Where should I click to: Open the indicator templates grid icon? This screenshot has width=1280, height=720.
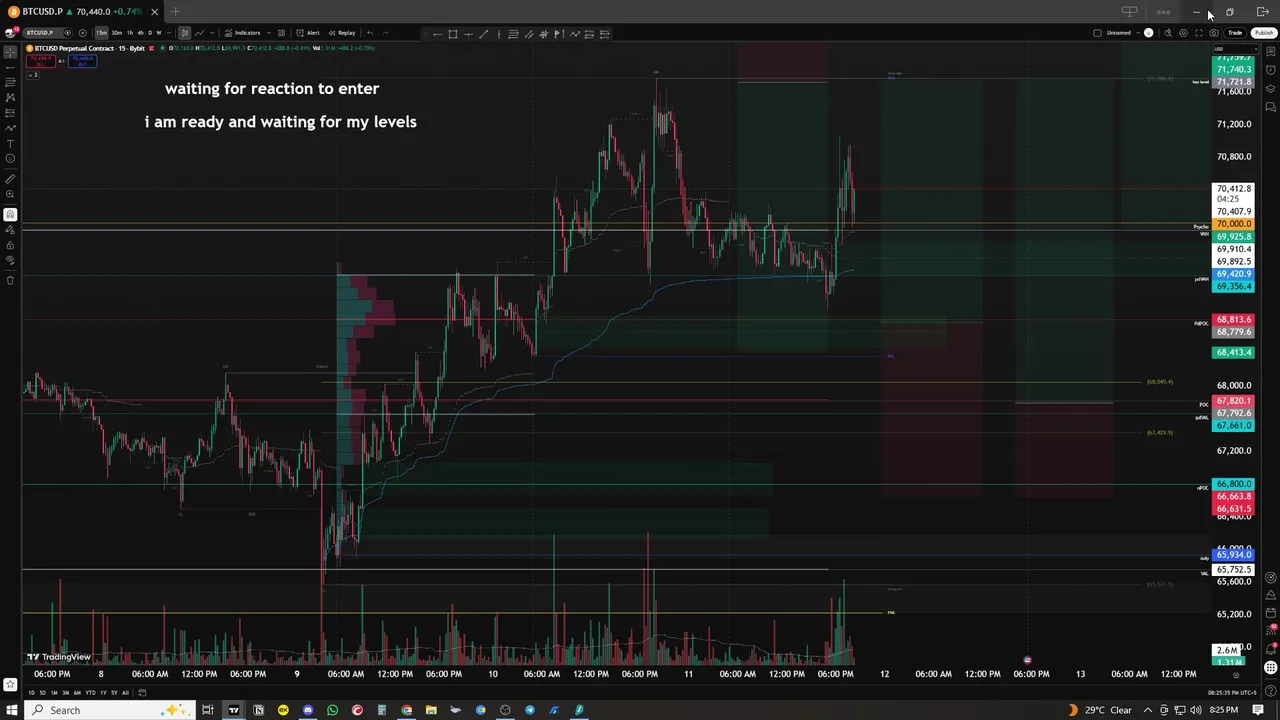[x=281, y=33]
